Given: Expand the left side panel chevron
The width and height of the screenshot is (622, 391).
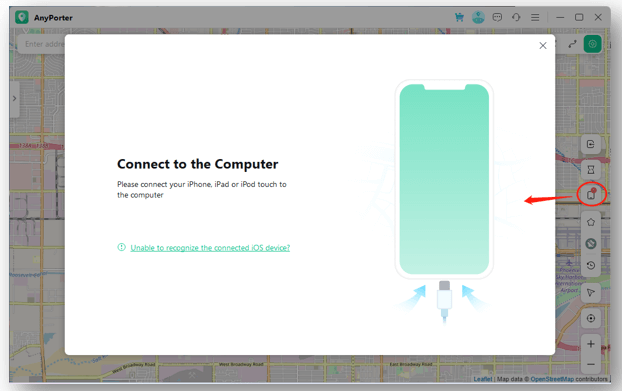Looking at the screenshot, I should click(14, 99).
